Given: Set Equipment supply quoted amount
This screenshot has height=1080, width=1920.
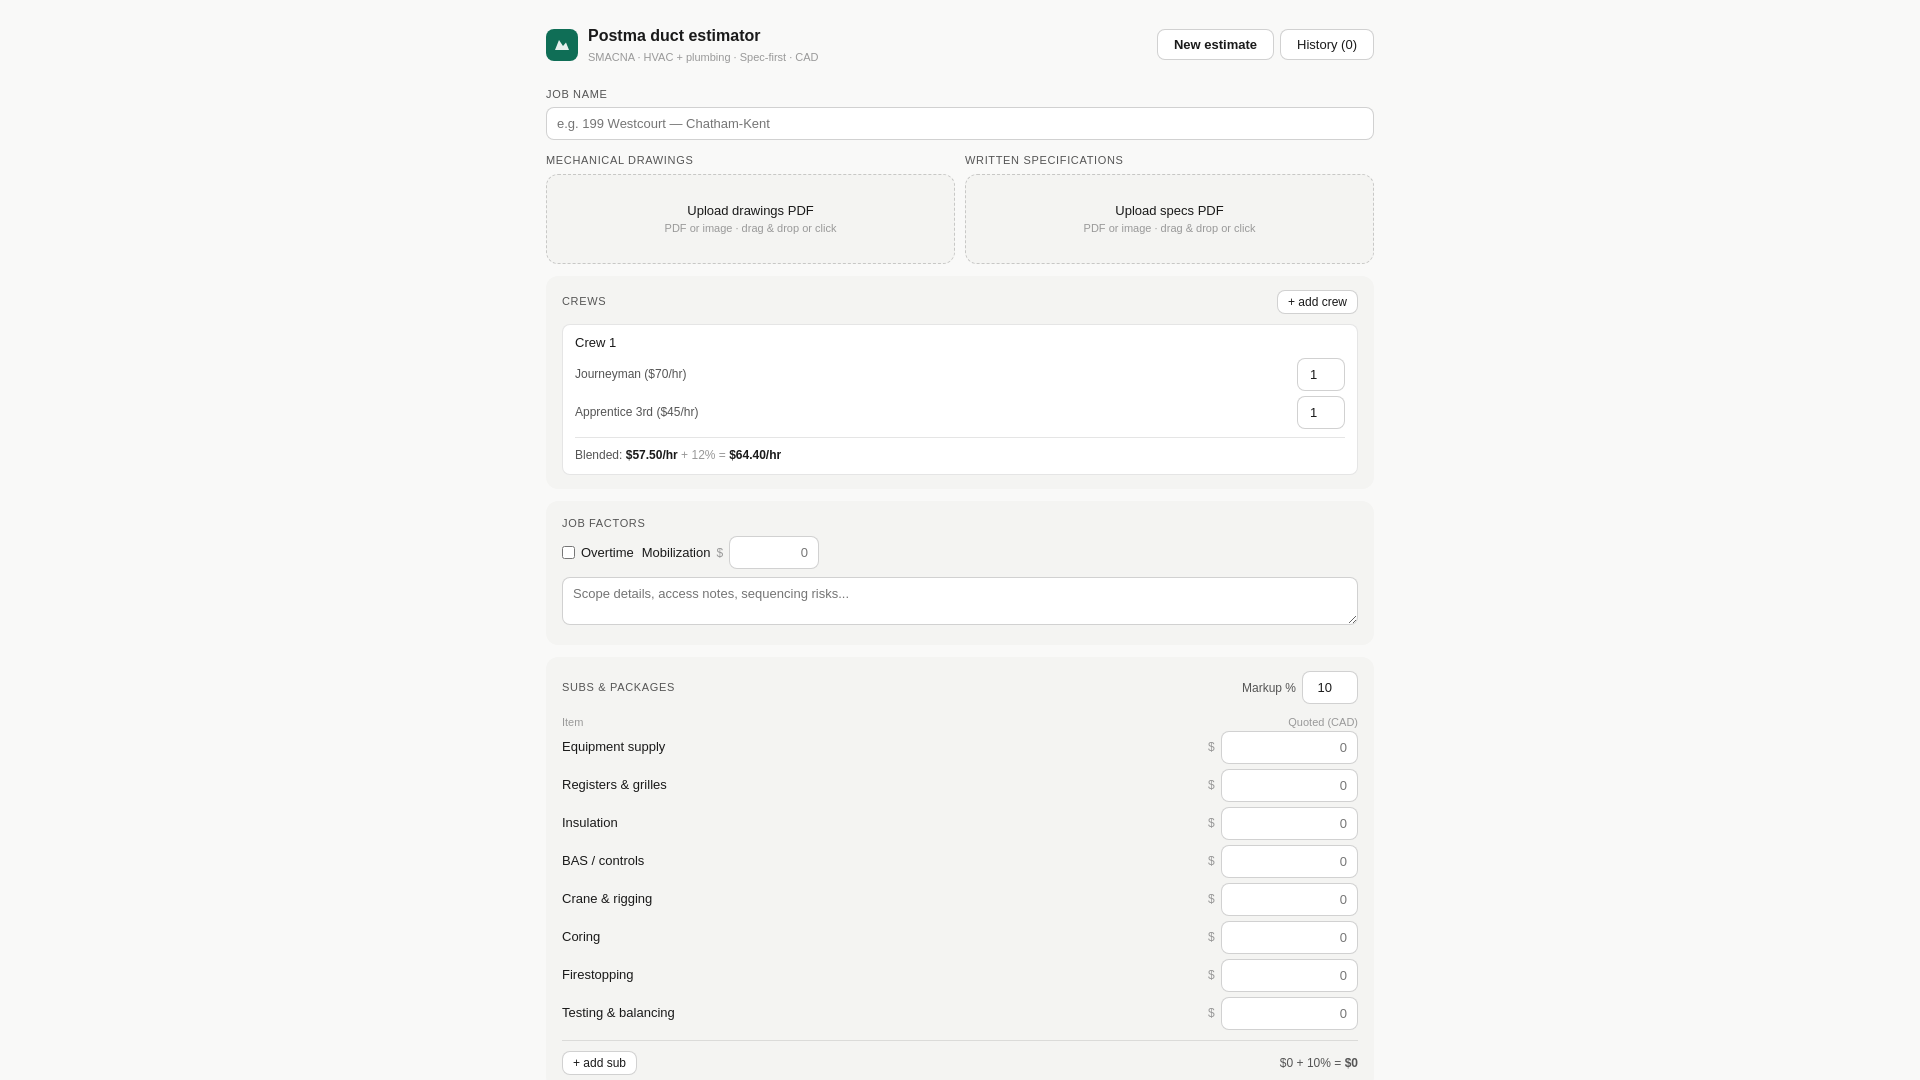Looking at the screenshot, I should (x=1289, y=748).
